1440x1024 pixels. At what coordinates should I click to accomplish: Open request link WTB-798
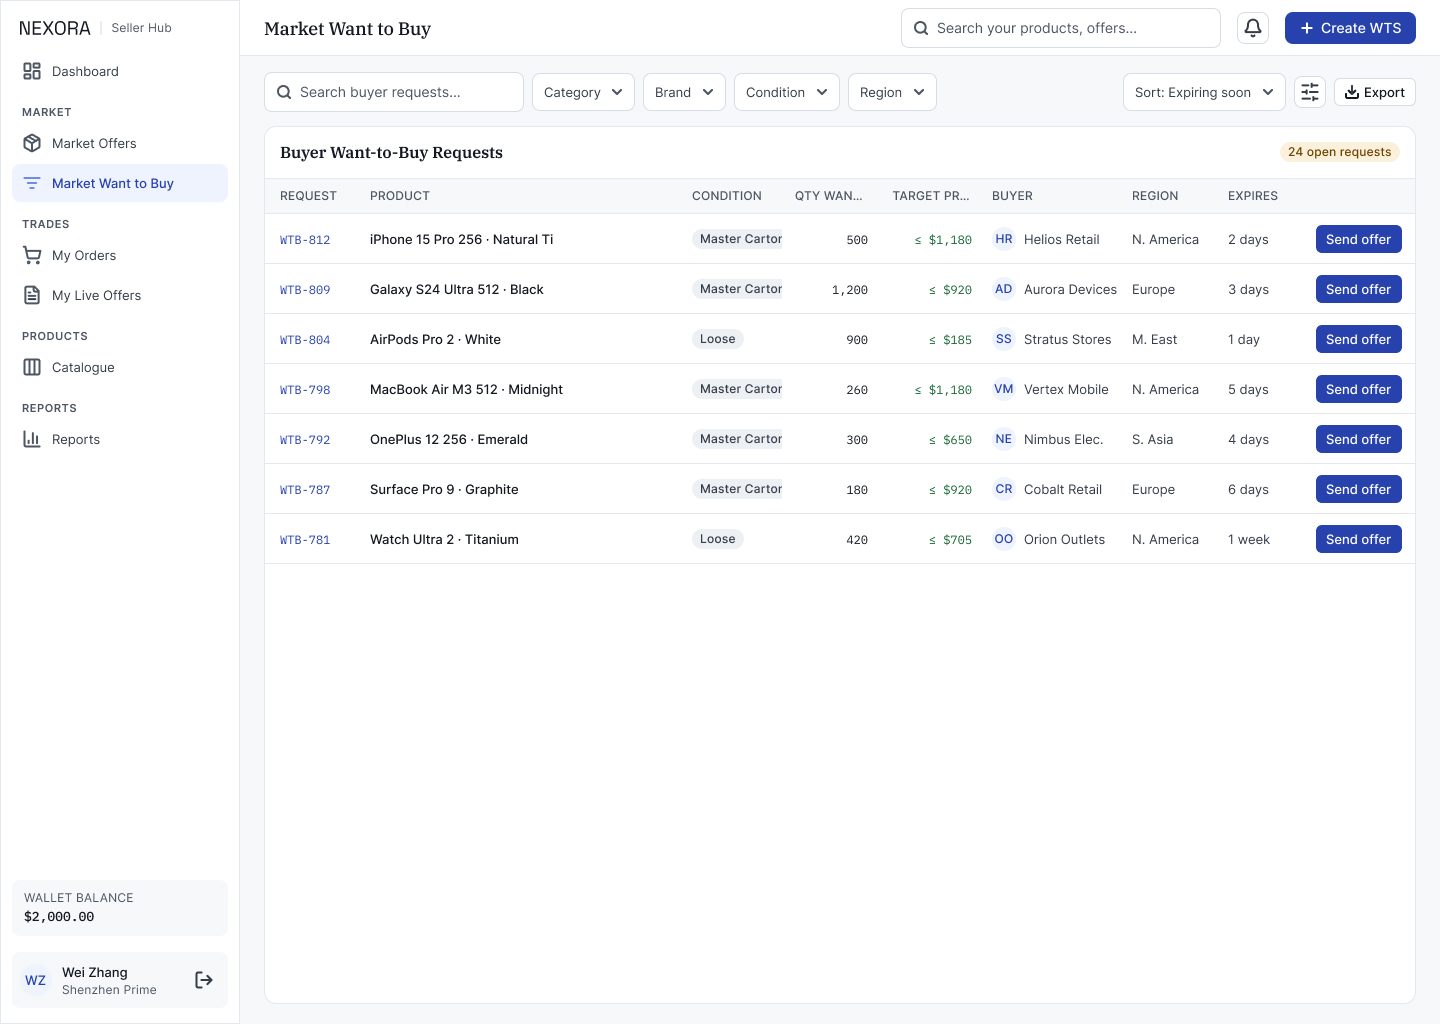(x=305, y=390)
